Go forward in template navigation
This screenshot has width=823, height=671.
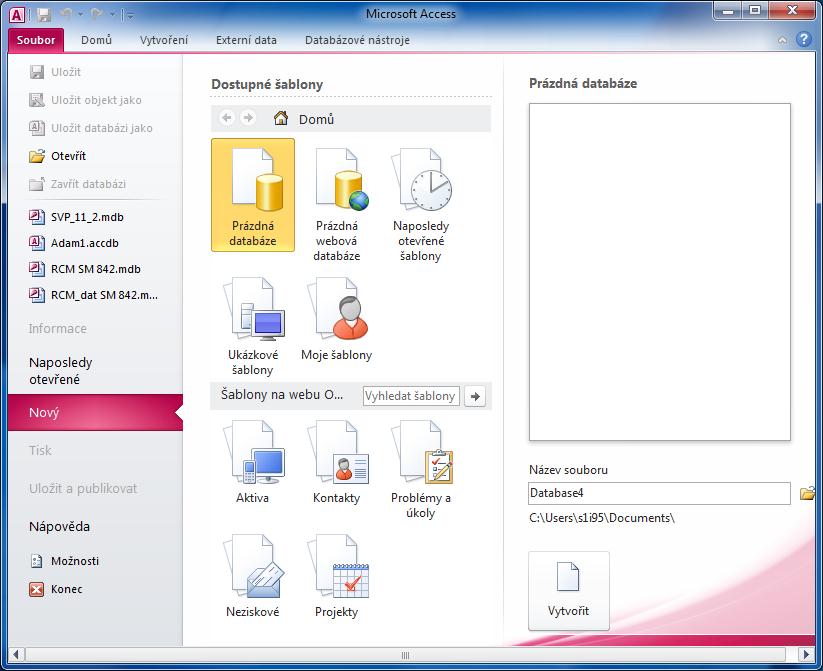[248, 118]
